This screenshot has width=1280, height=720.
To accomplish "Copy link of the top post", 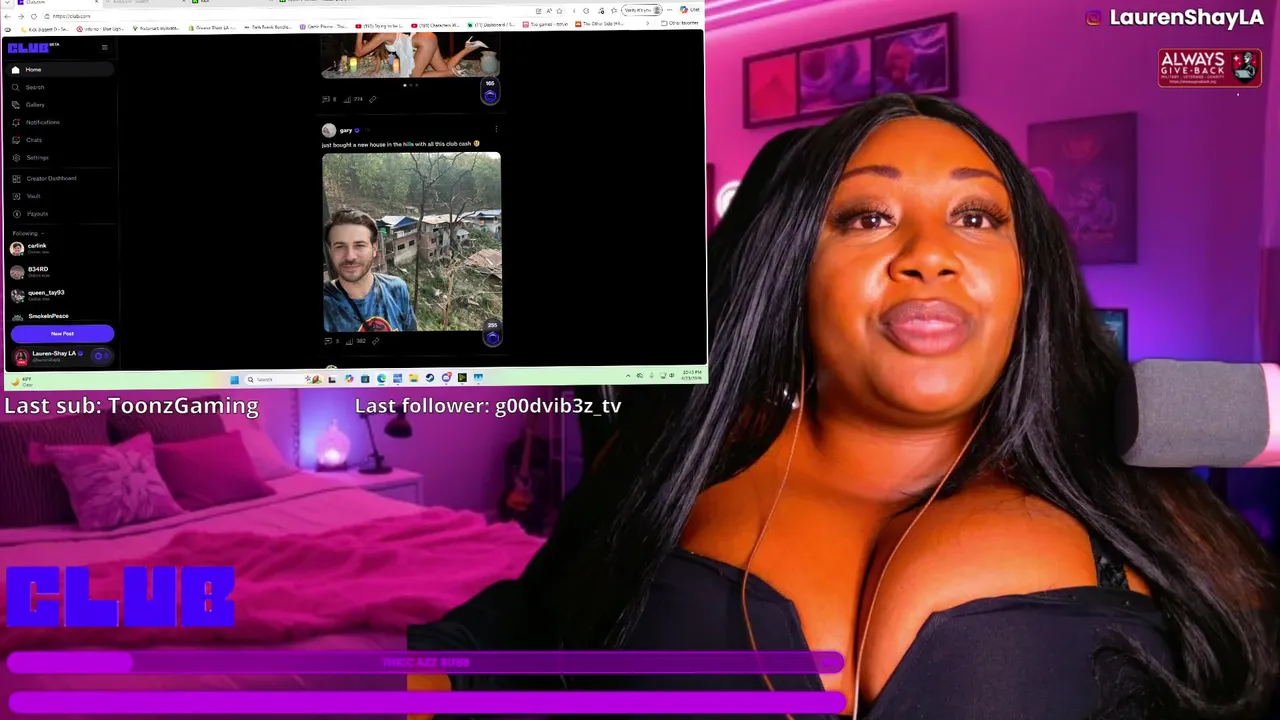I will (x=372, y=99).
